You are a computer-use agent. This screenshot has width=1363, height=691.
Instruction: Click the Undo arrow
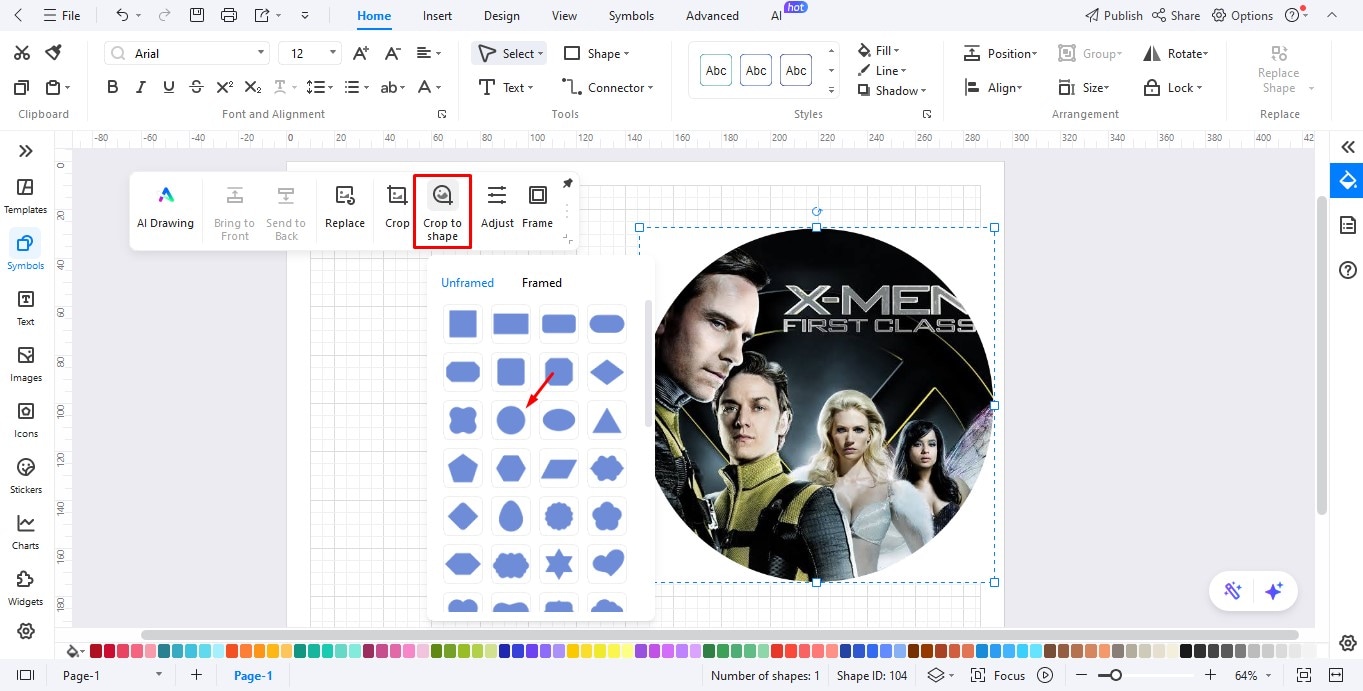click(x=122, y=15)
